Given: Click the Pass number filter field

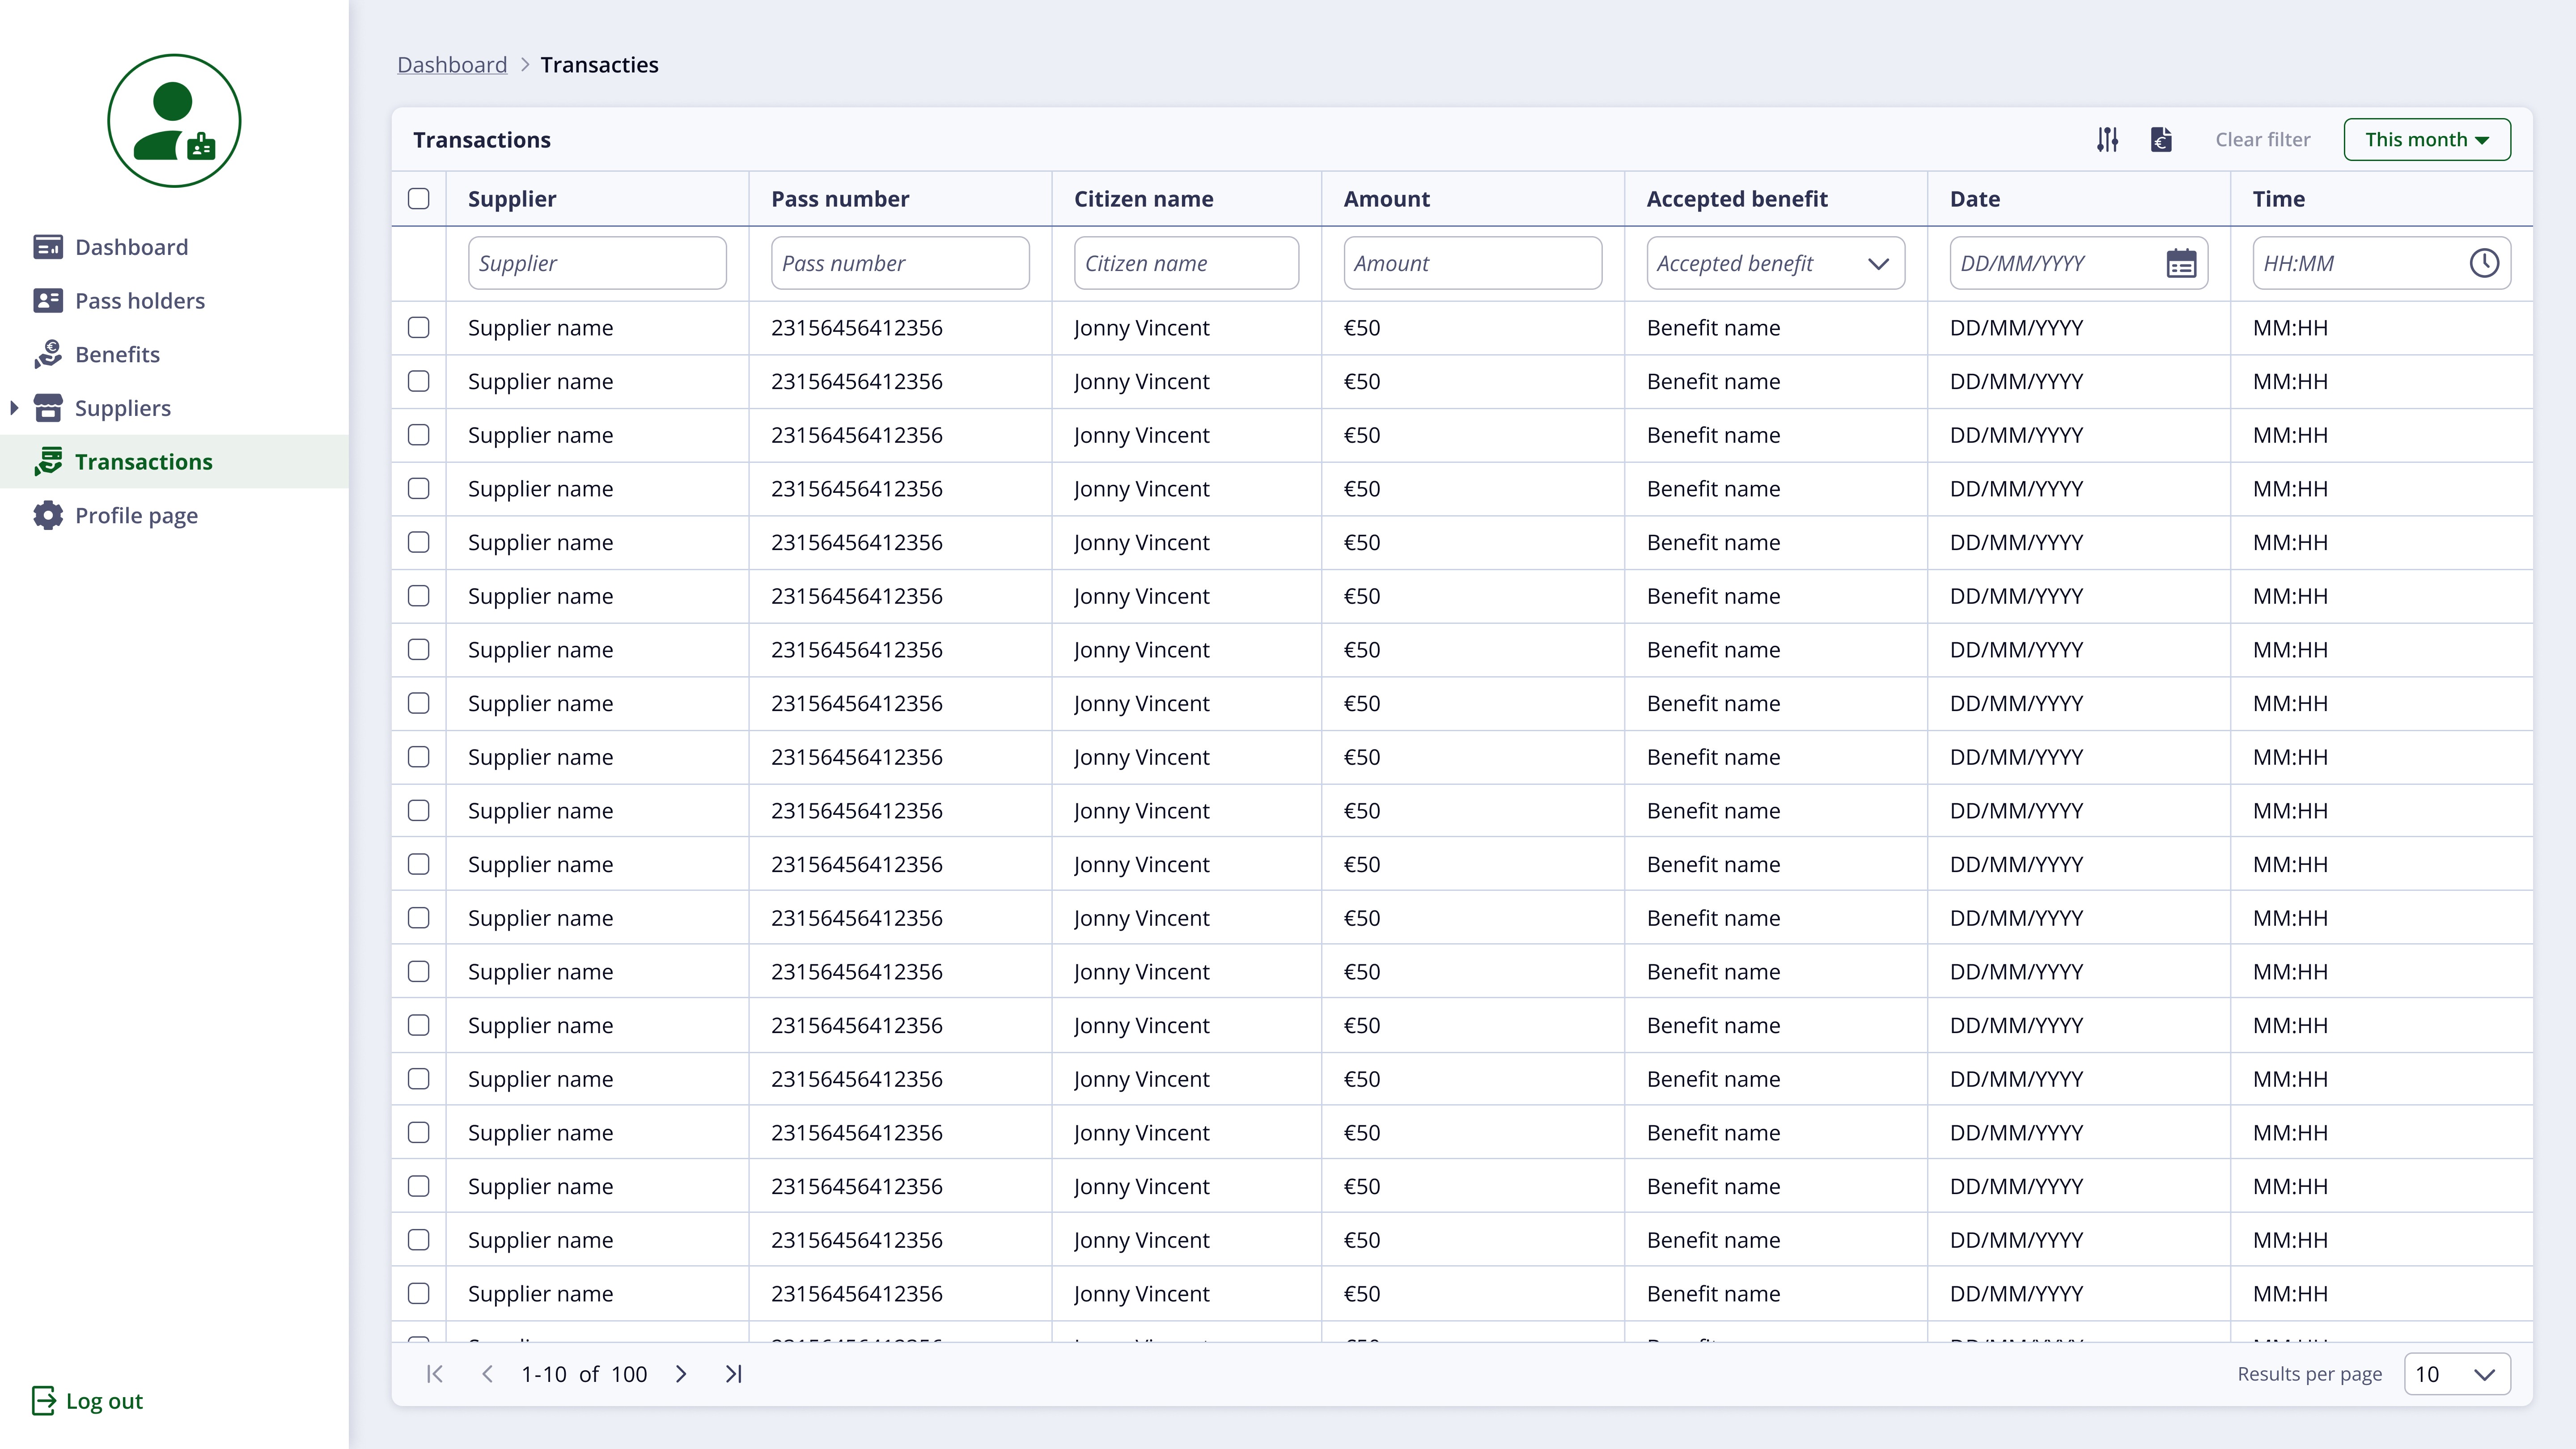Looking at the screenshot, I should (x=899, y=263).
